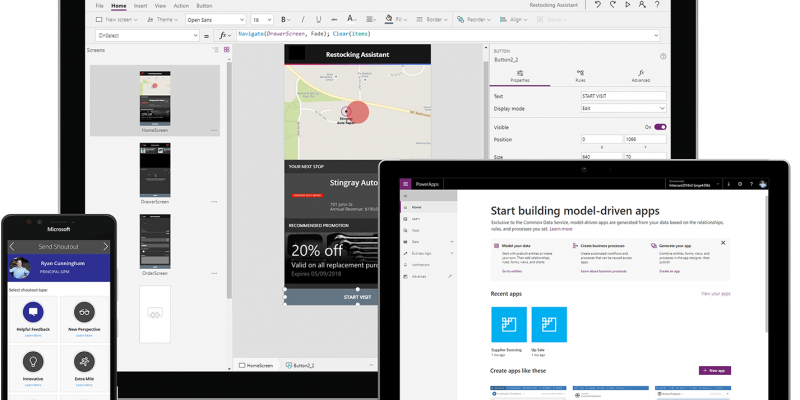Click the Learn more link under the heading

click(x=561, y=229)
